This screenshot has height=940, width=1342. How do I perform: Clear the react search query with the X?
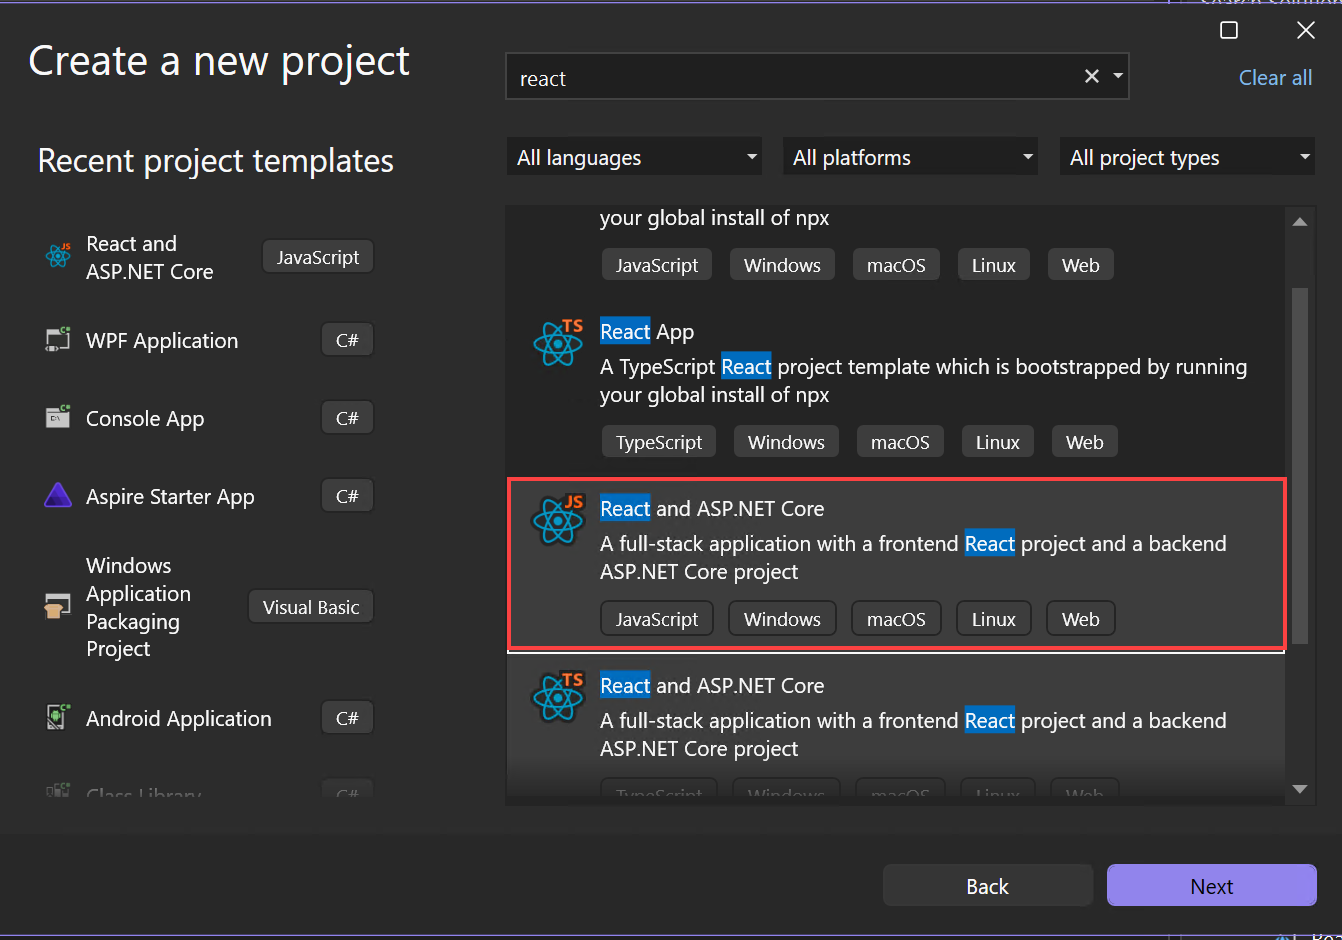1091,76
